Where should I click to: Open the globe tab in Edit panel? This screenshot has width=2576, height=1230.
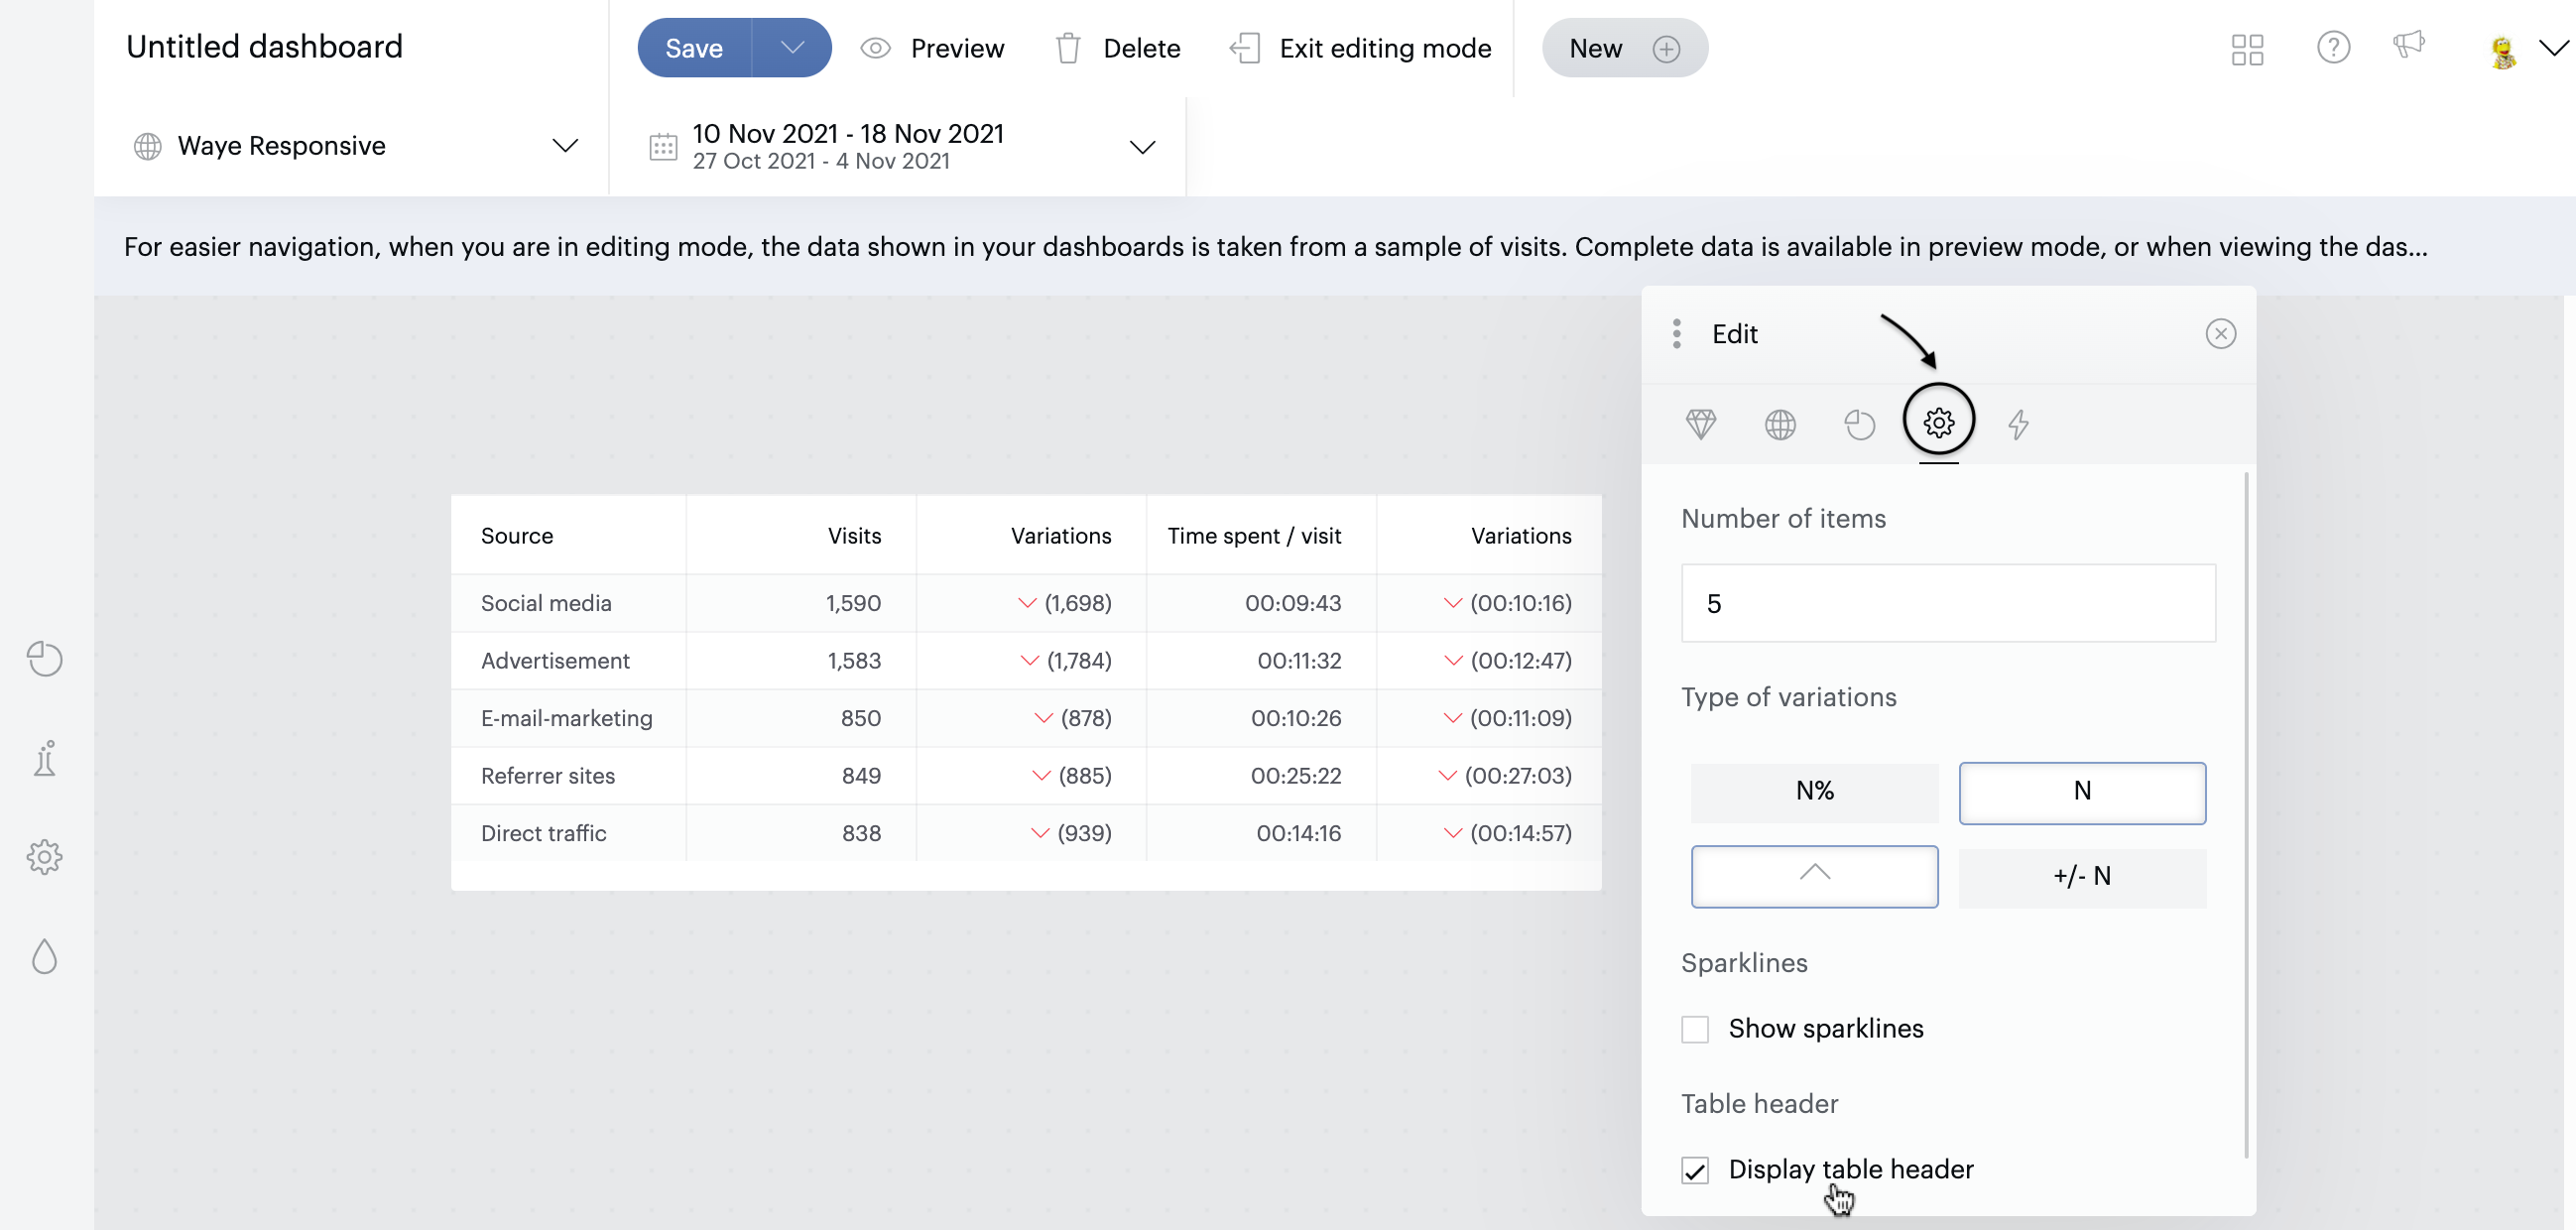coord(1780,424)
